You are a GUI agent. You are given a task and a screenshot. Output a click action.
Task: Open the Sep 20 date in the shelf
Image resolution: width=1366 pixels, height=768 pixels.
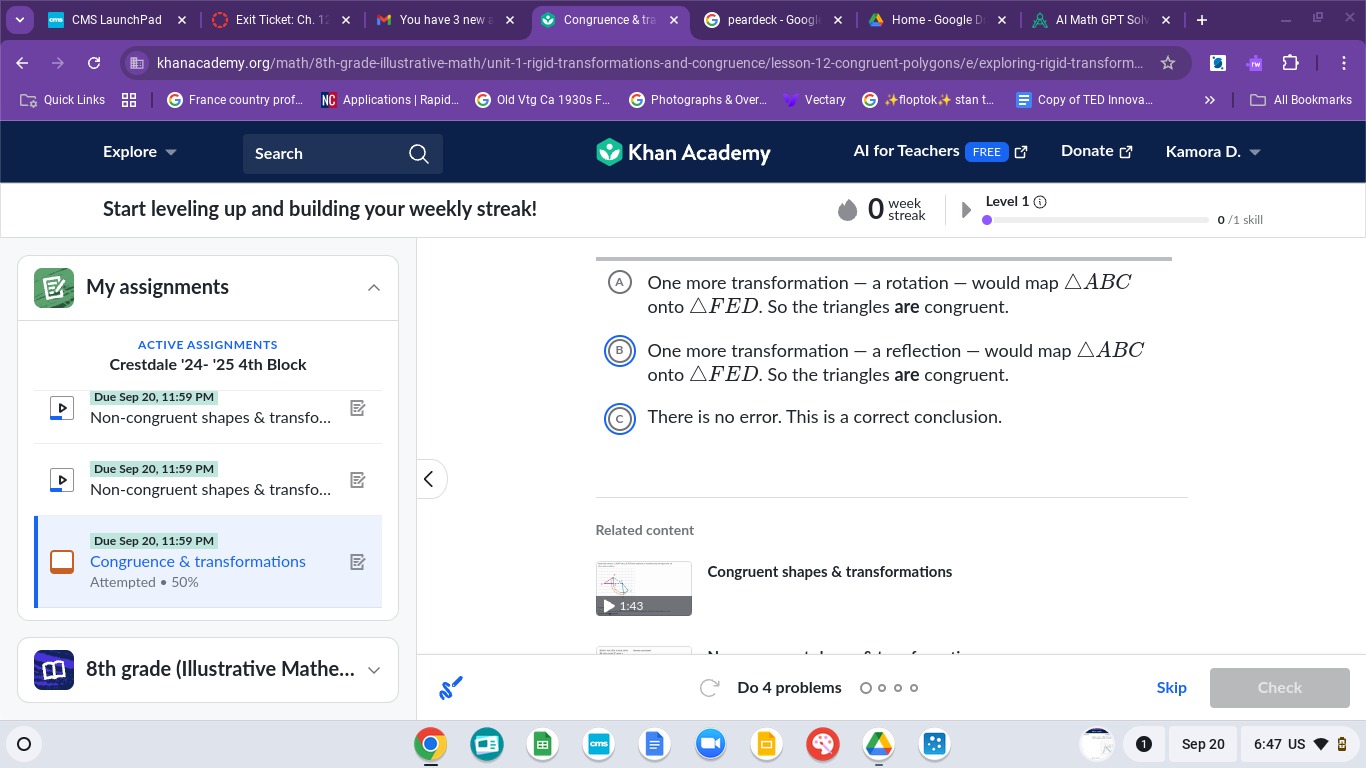[x=1202, y=744]
